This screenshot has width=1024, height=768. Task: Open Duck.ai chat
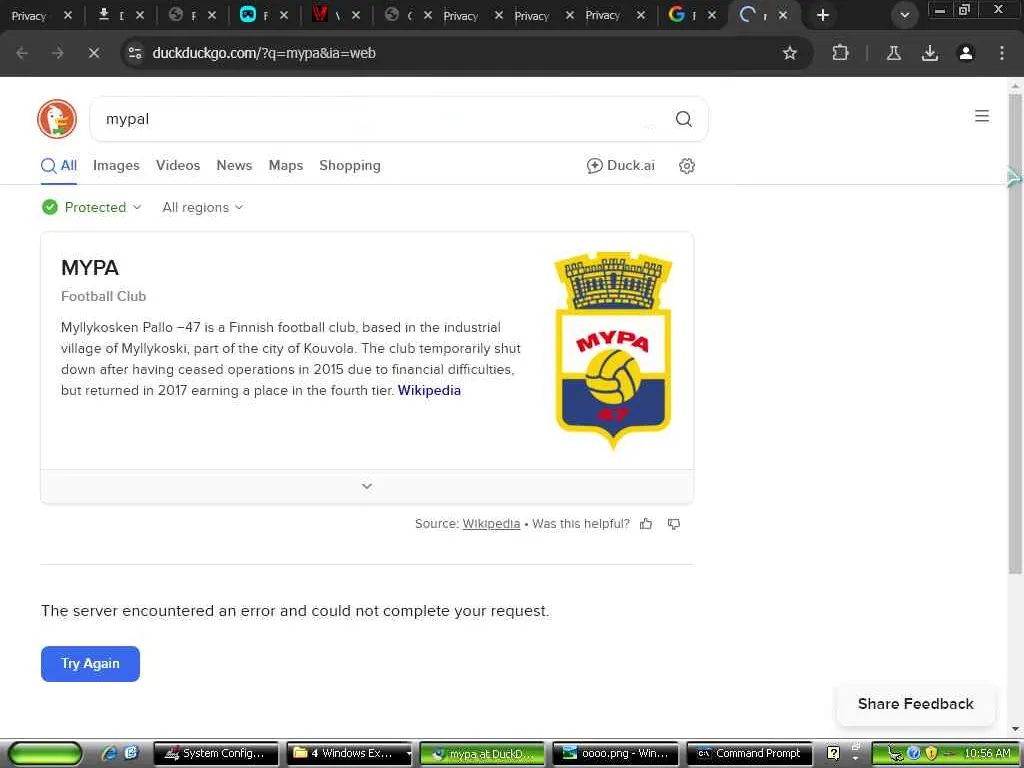coord(620,165)
